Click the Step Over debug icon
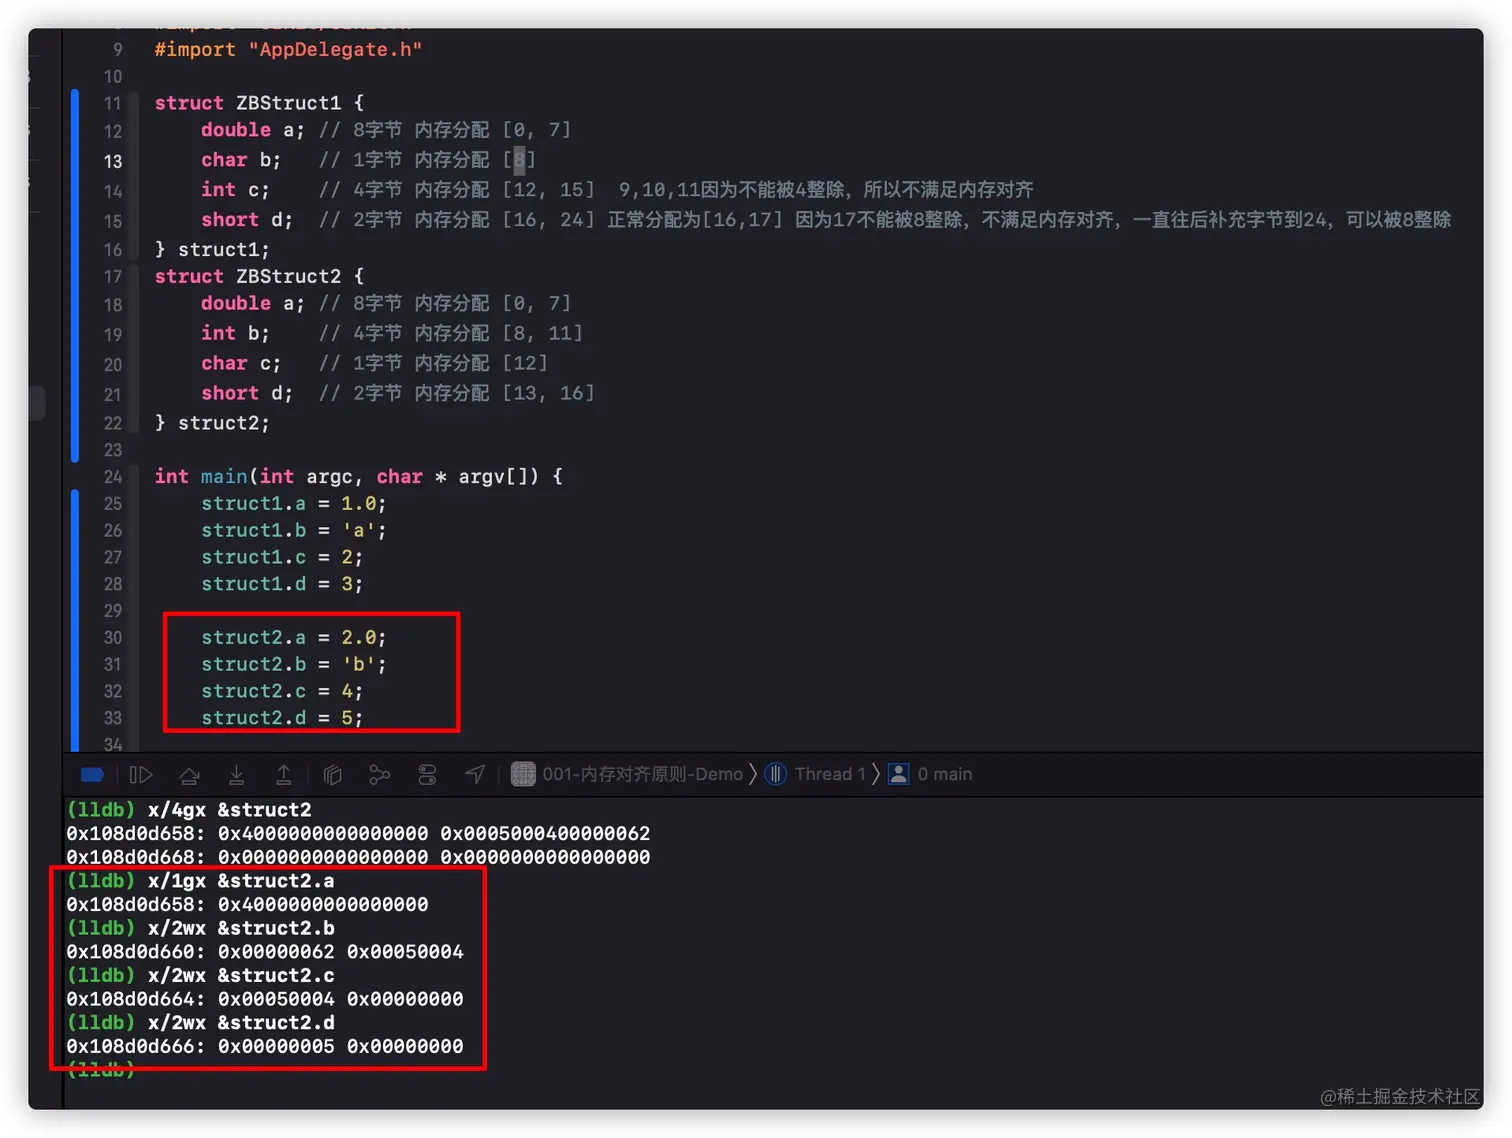 click(189, 774)
